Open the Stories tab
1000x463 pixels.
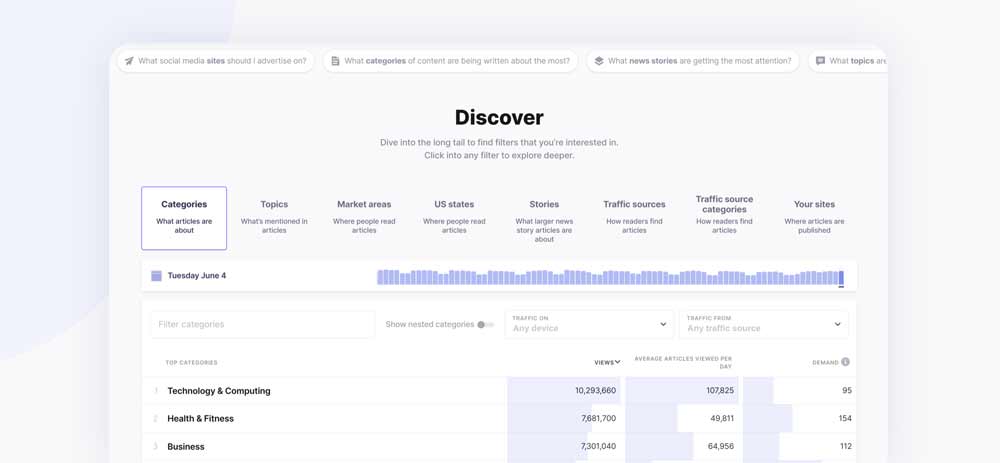(x=544, y=218)
